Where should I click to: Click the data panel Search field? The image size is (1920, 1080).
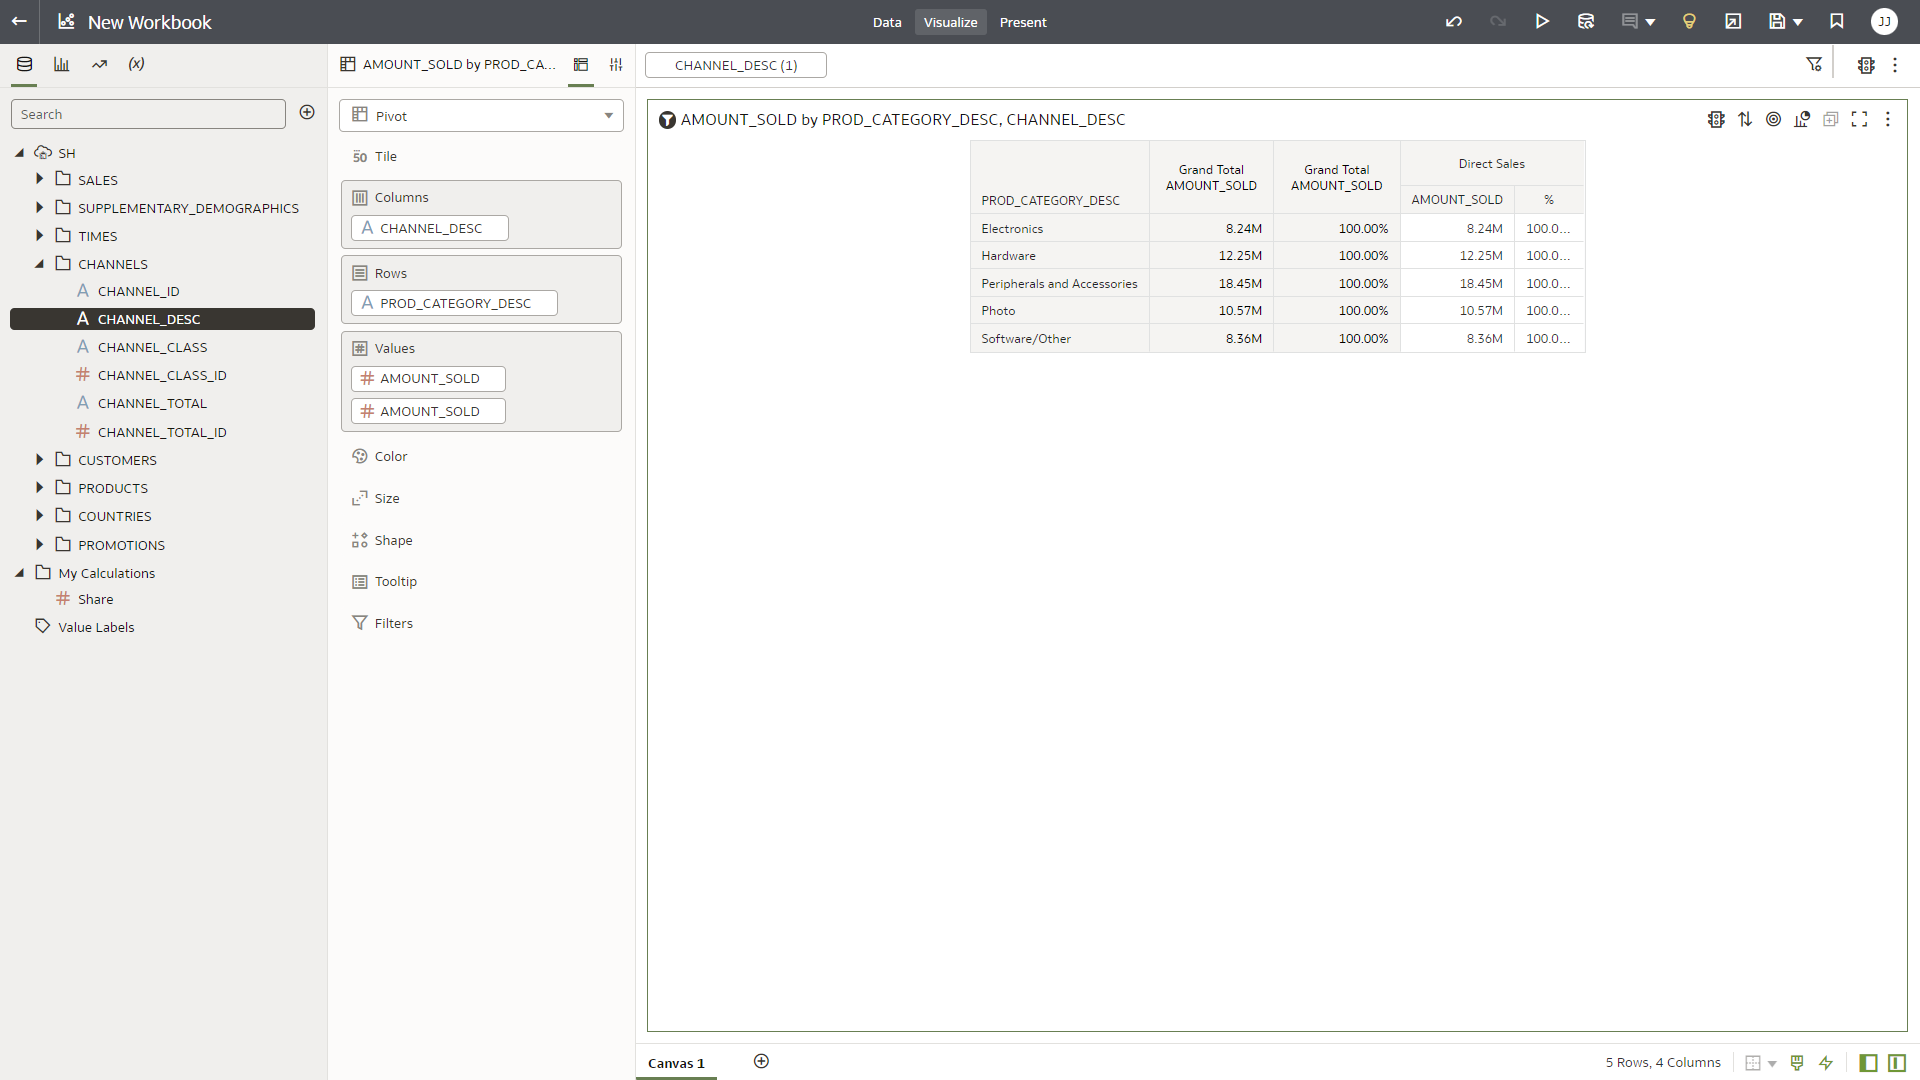click(x=148, y=114)
